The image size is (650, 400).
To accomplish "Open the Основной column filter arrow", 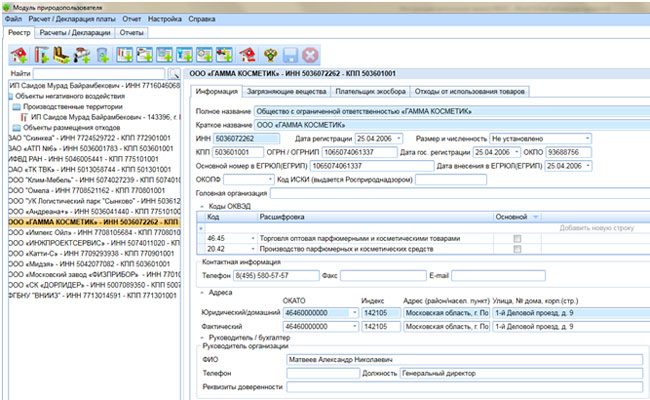I will [x=535, y=217].
